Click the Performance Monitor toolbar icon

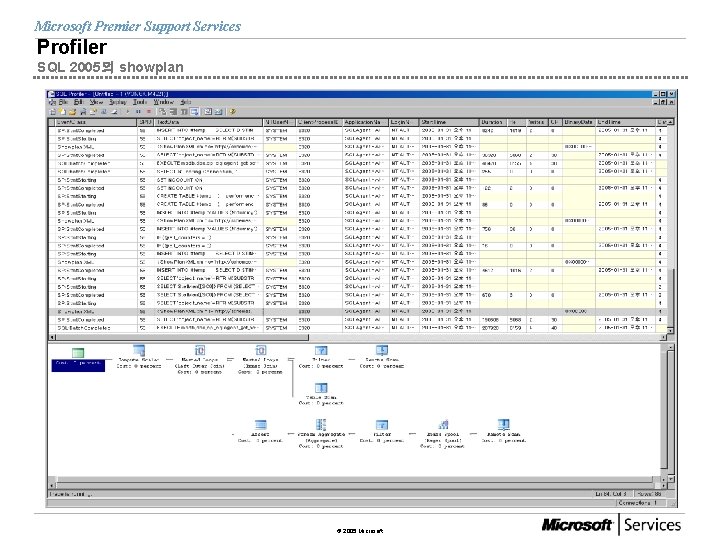pyautogui.click(x=219, y=112)
